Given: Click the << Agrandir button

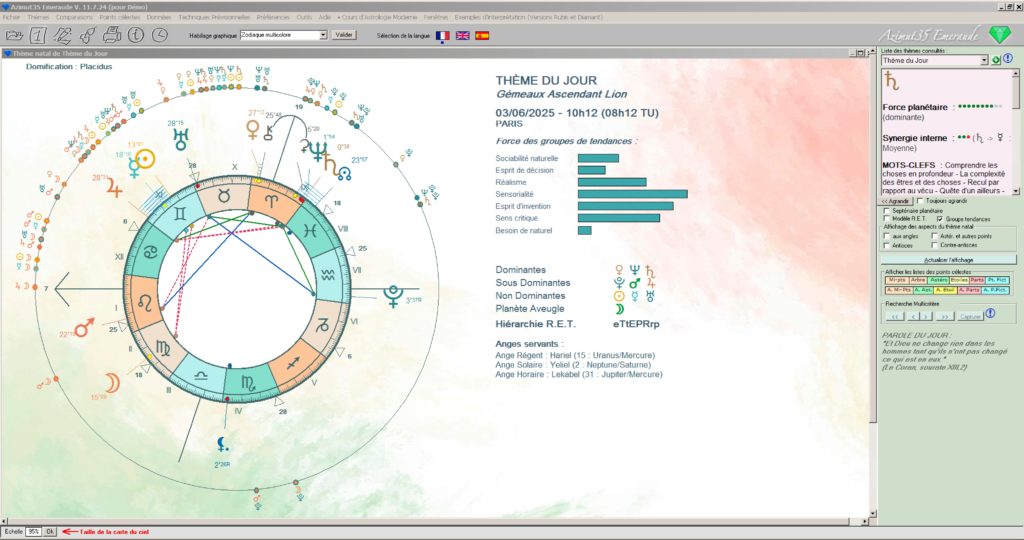Looking at the screenshot, I should pos(895,201).
